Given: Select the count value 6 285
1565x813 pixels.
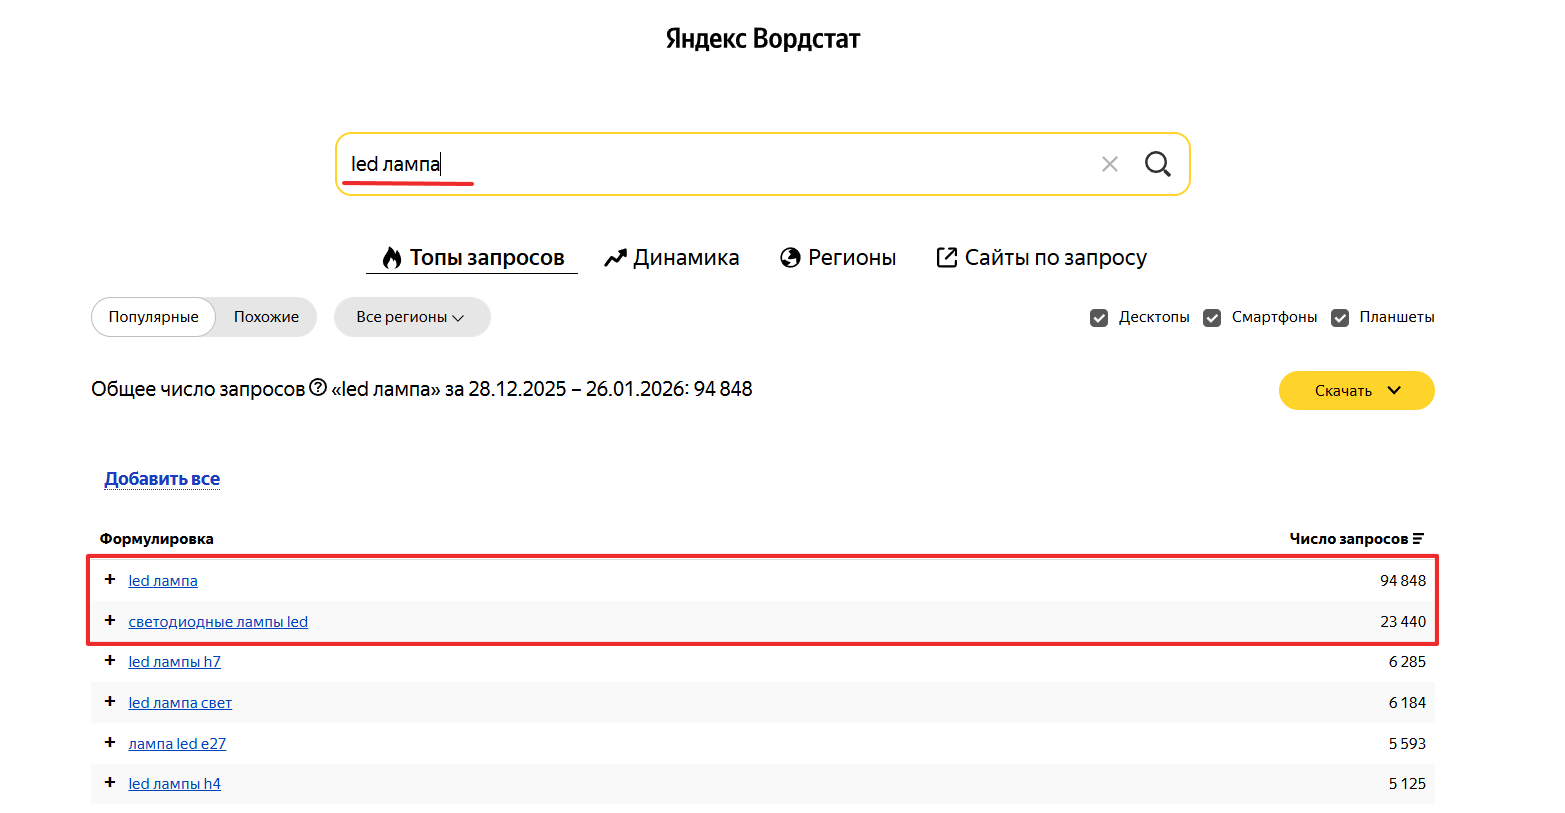Looking at the screenshot, I should point(1407,662).
